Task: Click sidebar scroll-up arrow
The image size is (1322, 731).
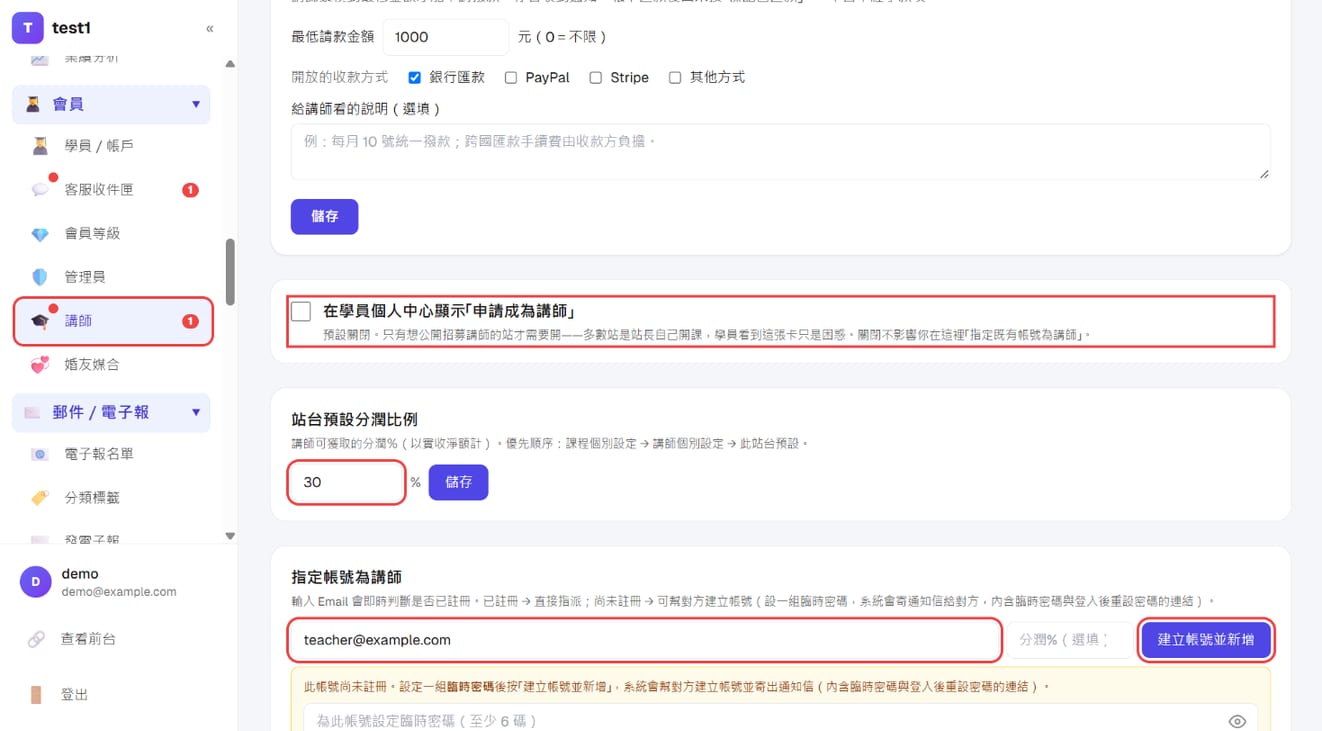Action: (230, 64)
